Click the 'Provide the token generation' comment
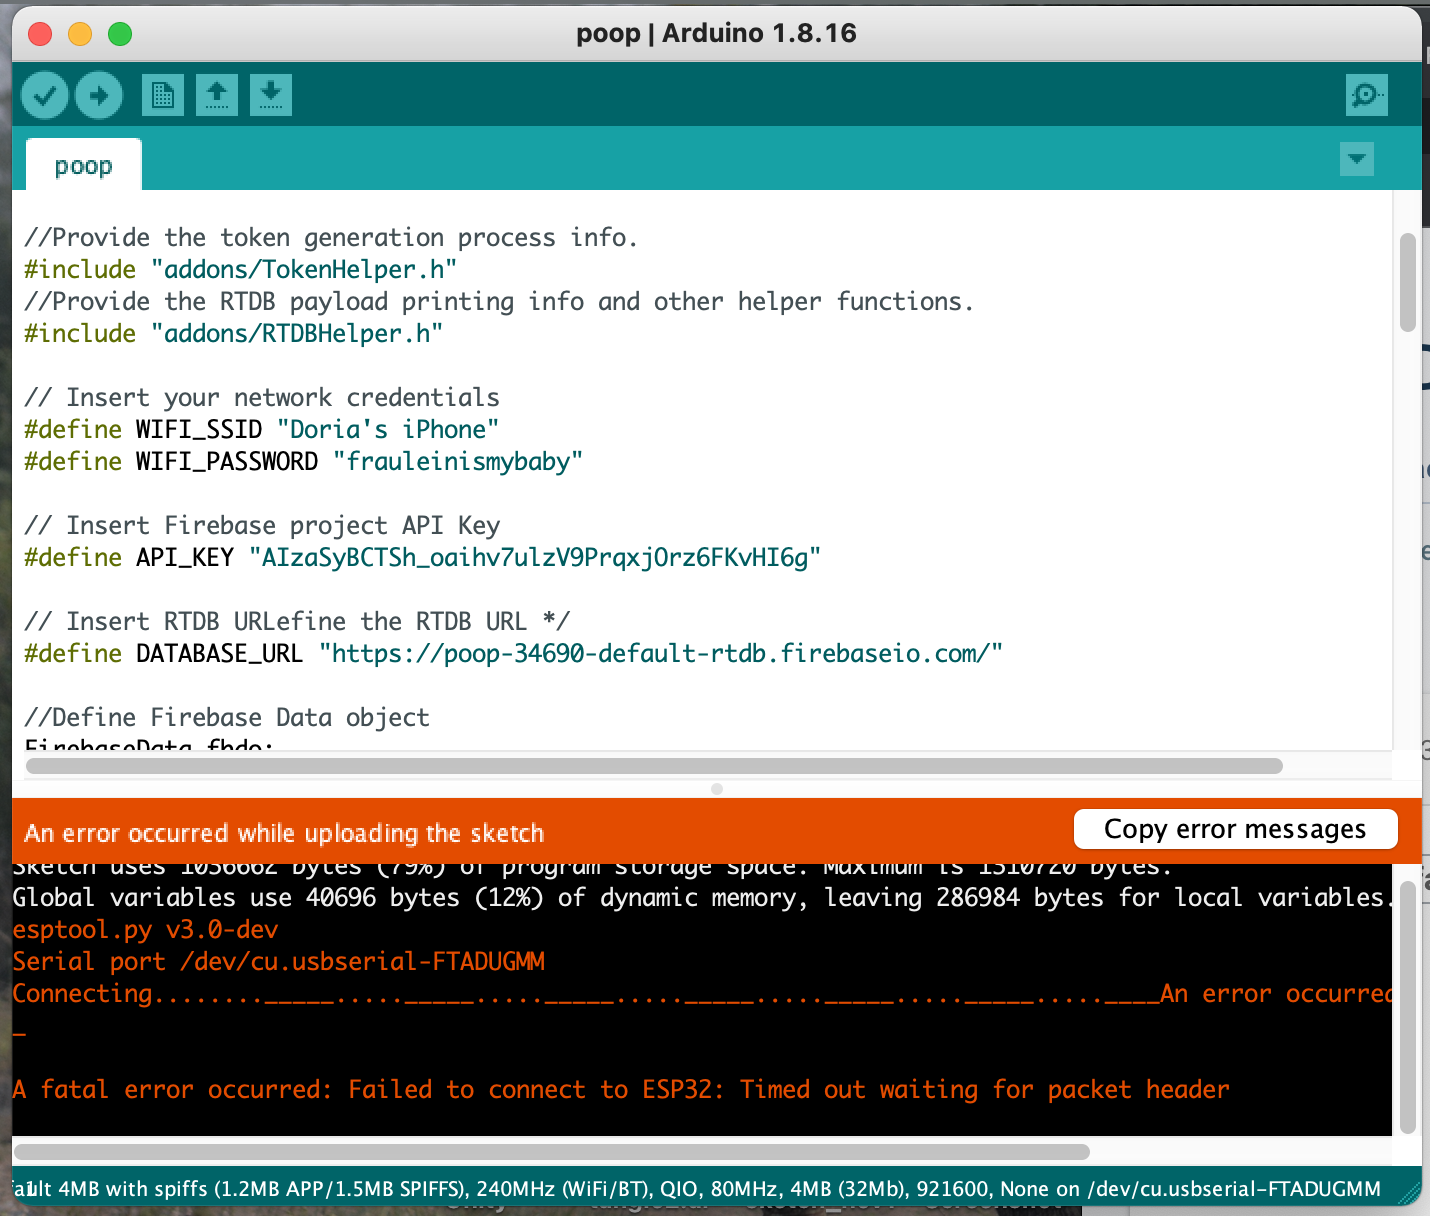 [331, 237]
